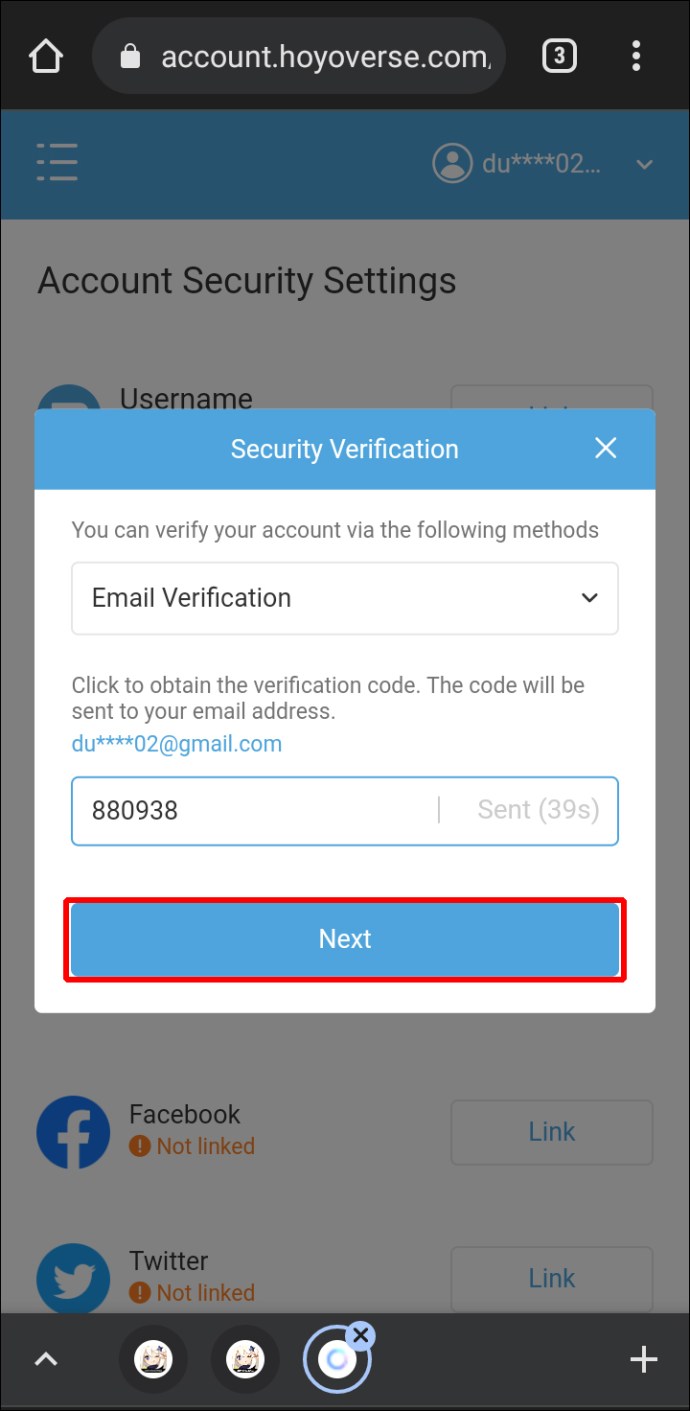Expand the bottom tab bar chevron

tap(47, 1359)
